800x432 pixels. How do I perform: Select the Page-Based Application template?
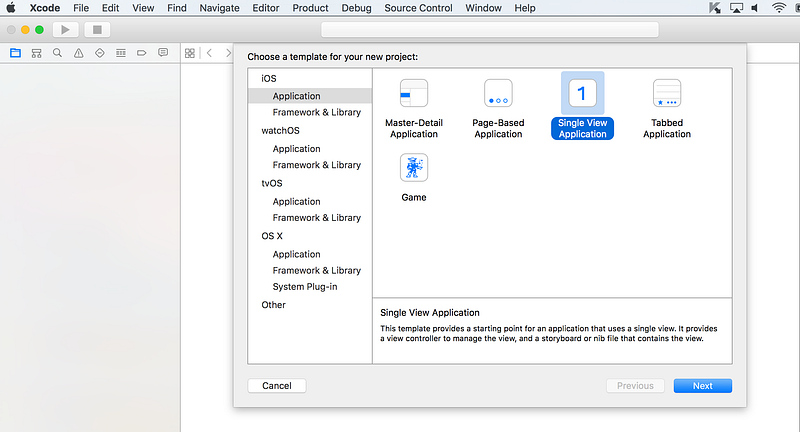[x=498, y=109]
